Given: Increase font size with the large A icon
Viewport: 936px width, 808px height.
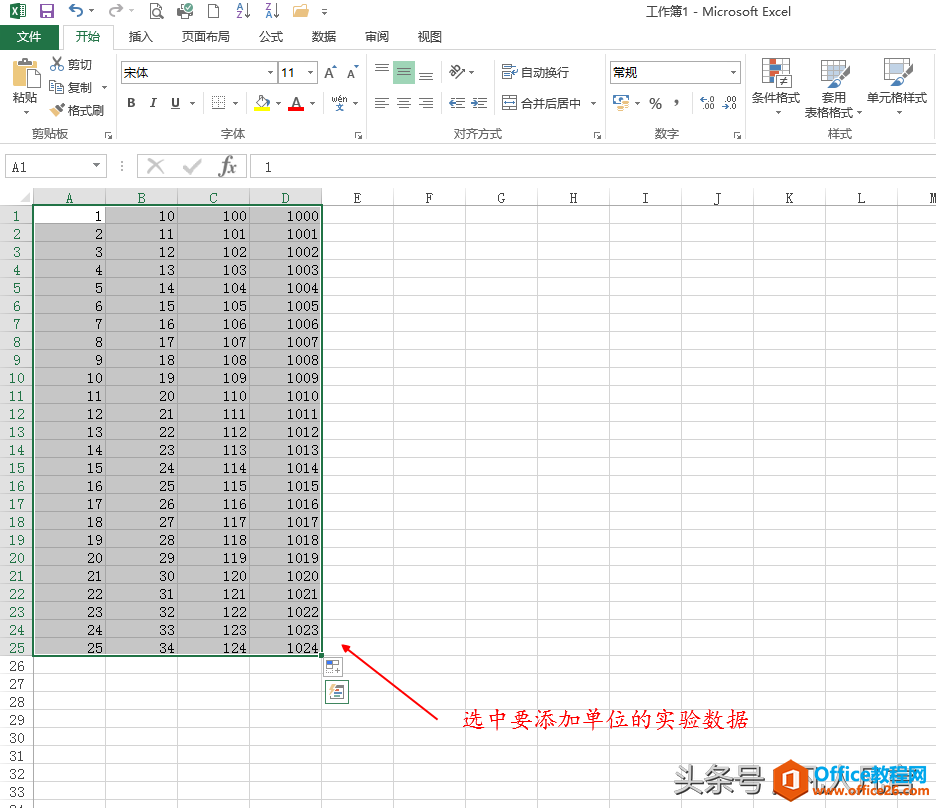Looking at the screenshot, I should [330, 72].
